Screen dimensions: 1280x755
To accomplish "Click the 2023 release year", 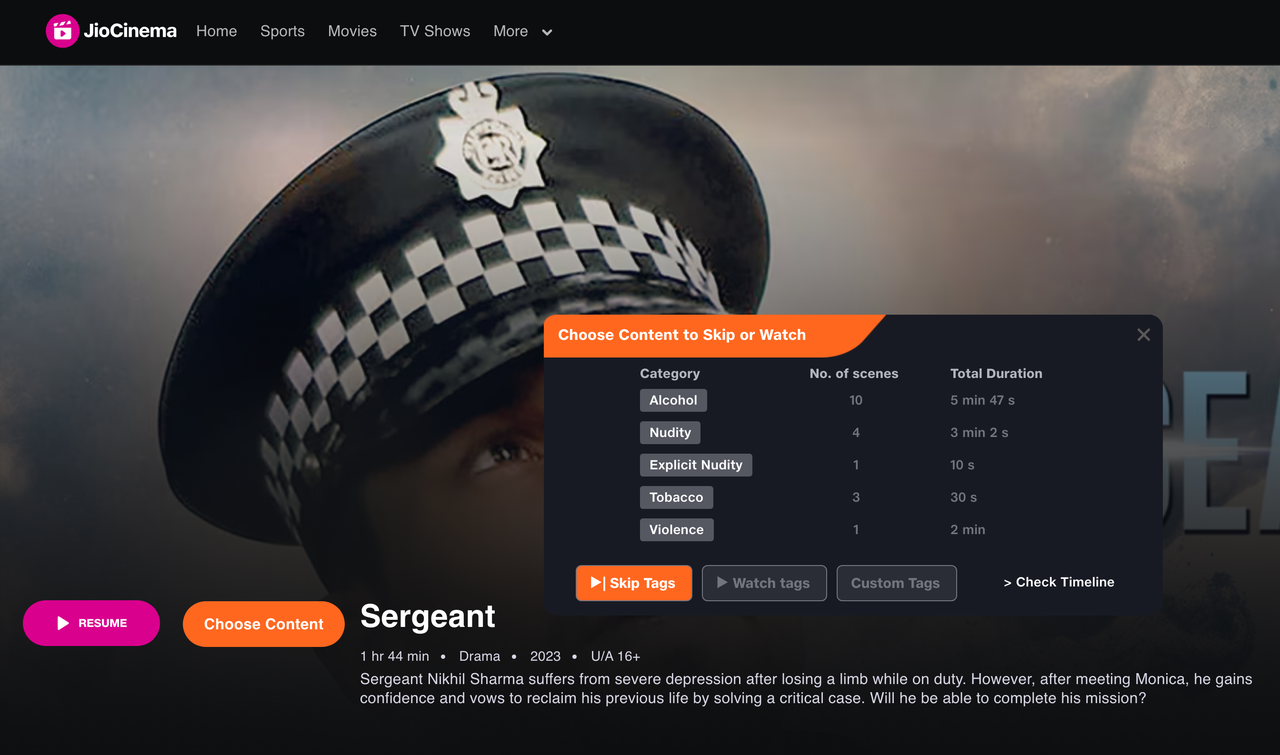I will tap(545, 656).
